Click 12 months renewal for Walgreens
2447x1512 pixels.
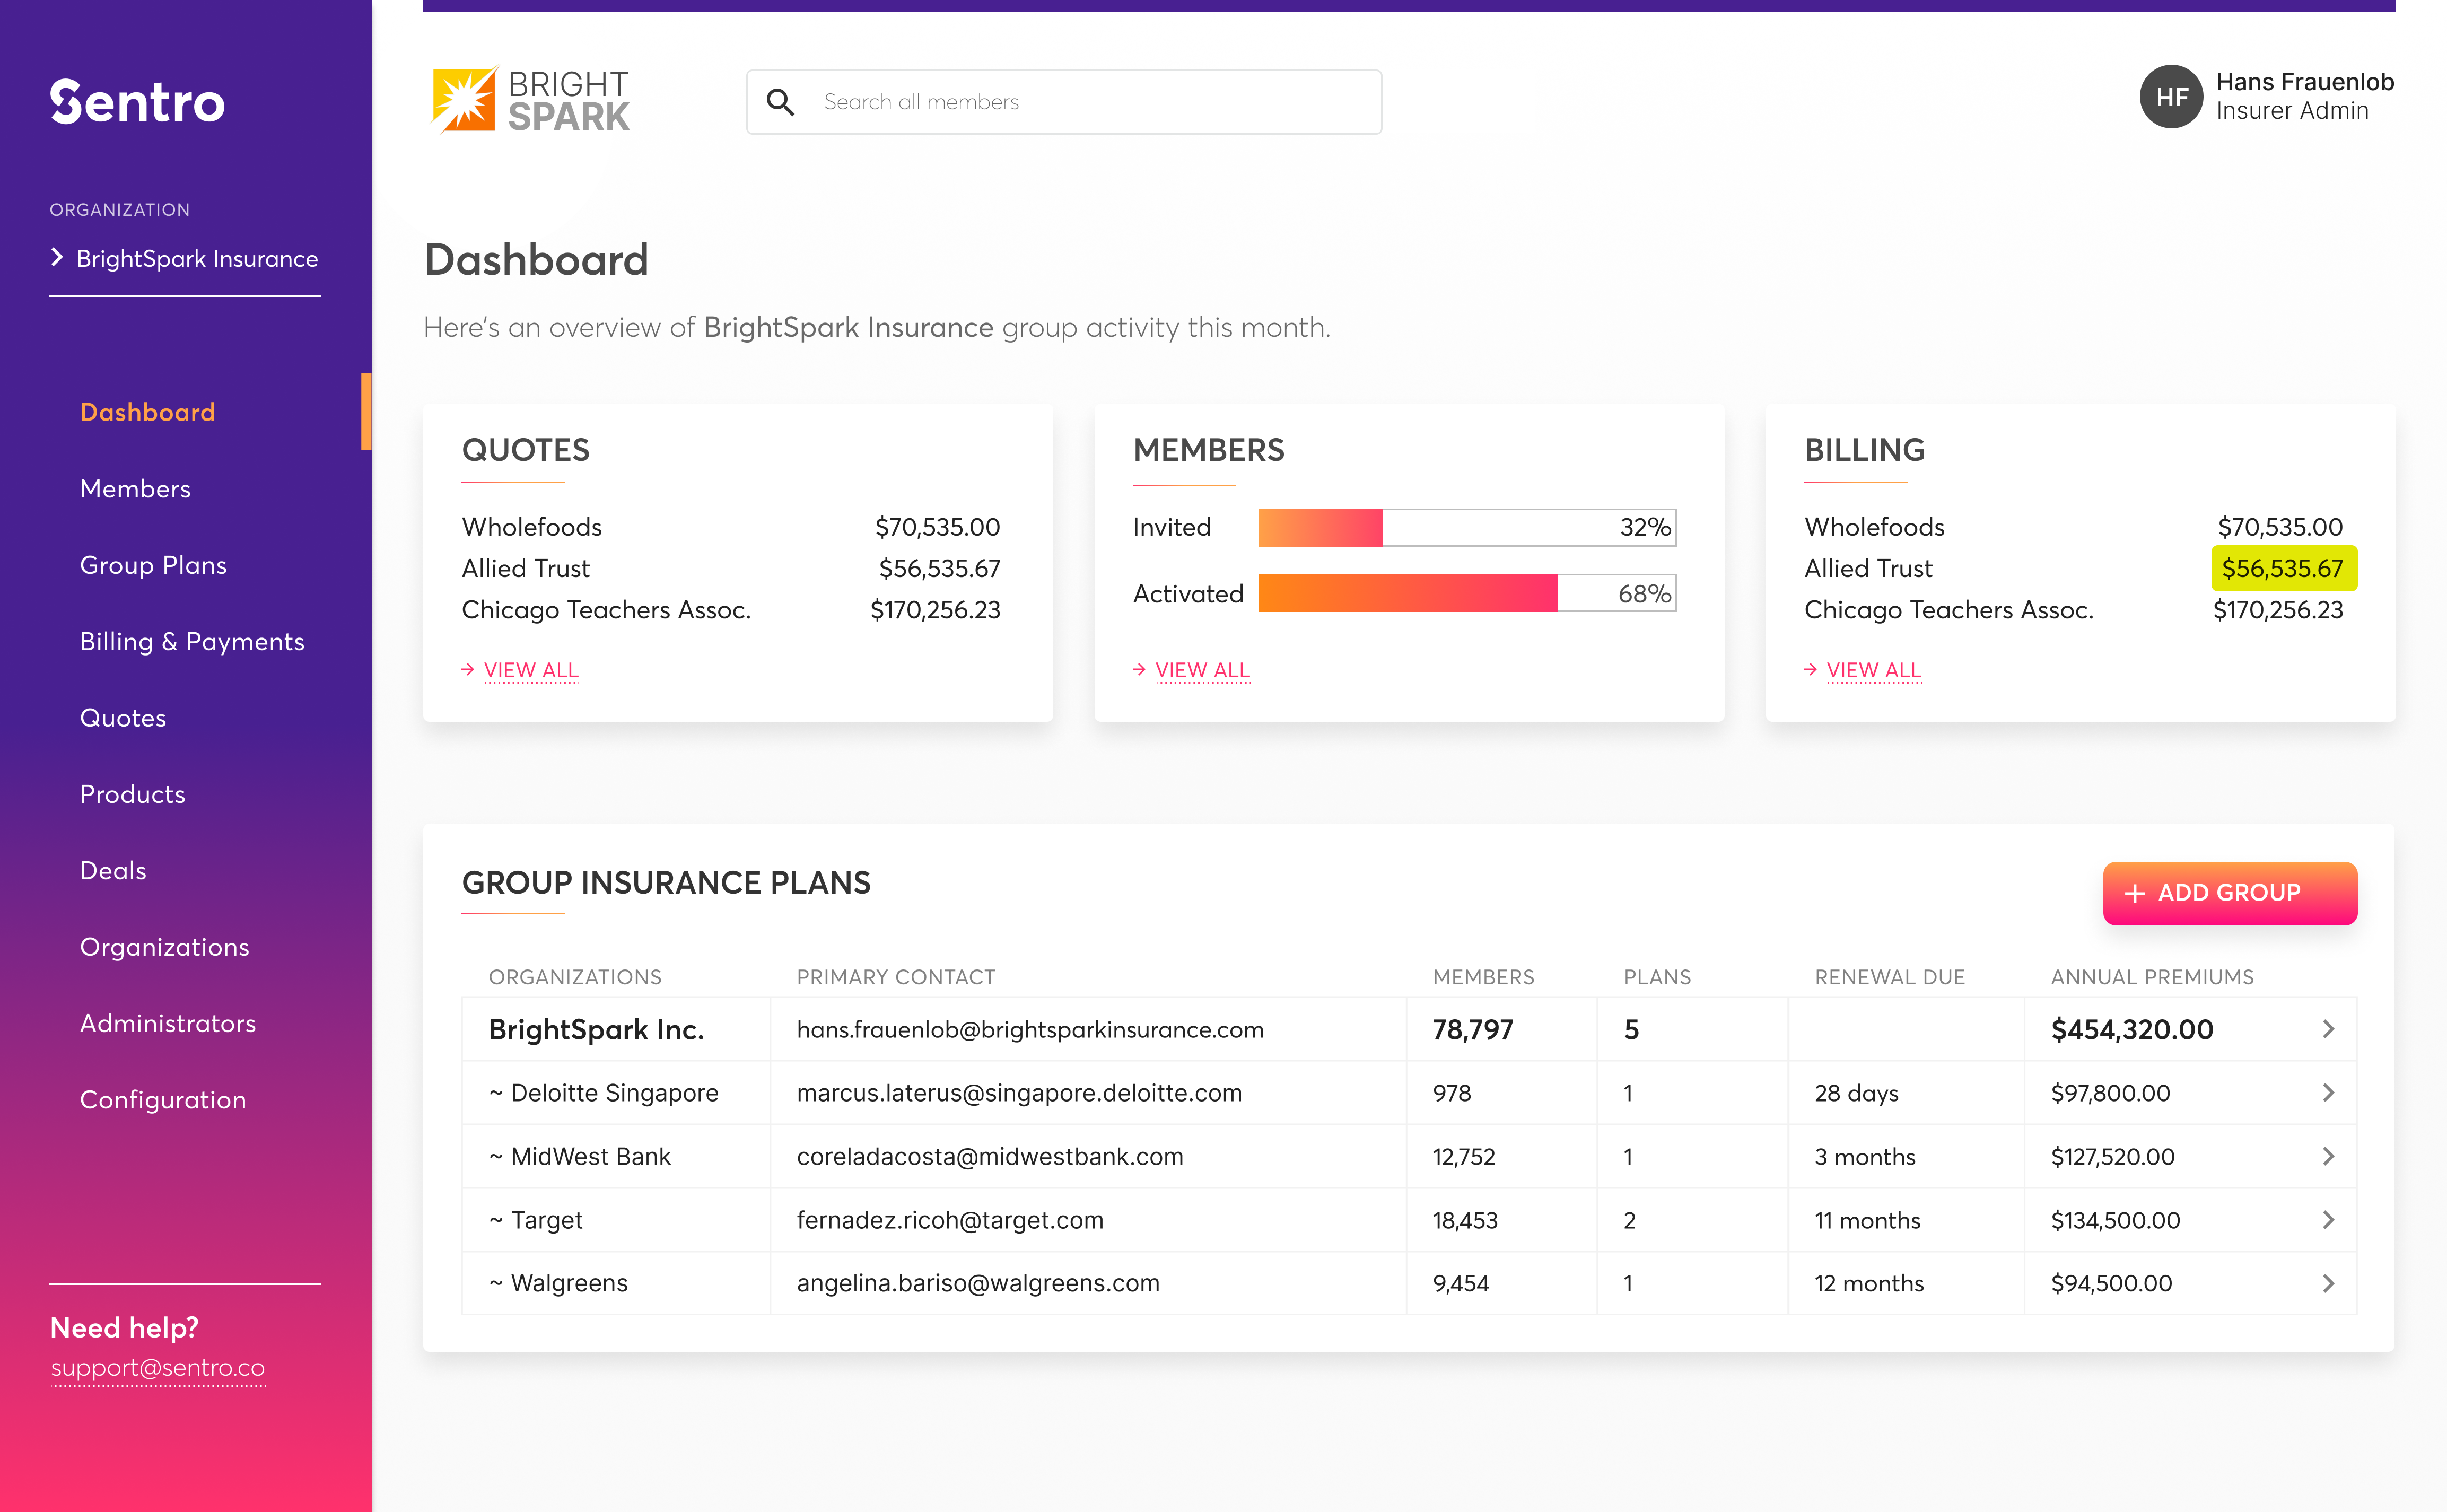pos(1869,1283)
